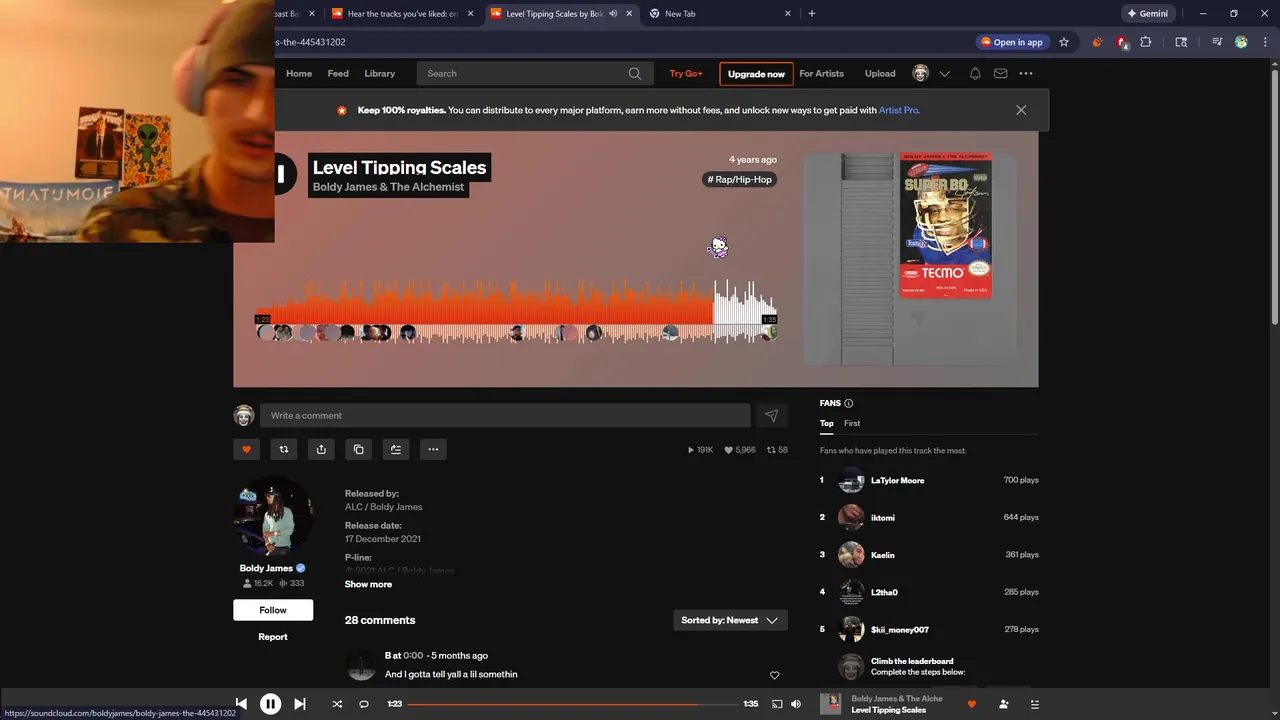Screen dimensions: 1280x720
Task: Open L2tha0's profile
Action: tap(884, 592)
